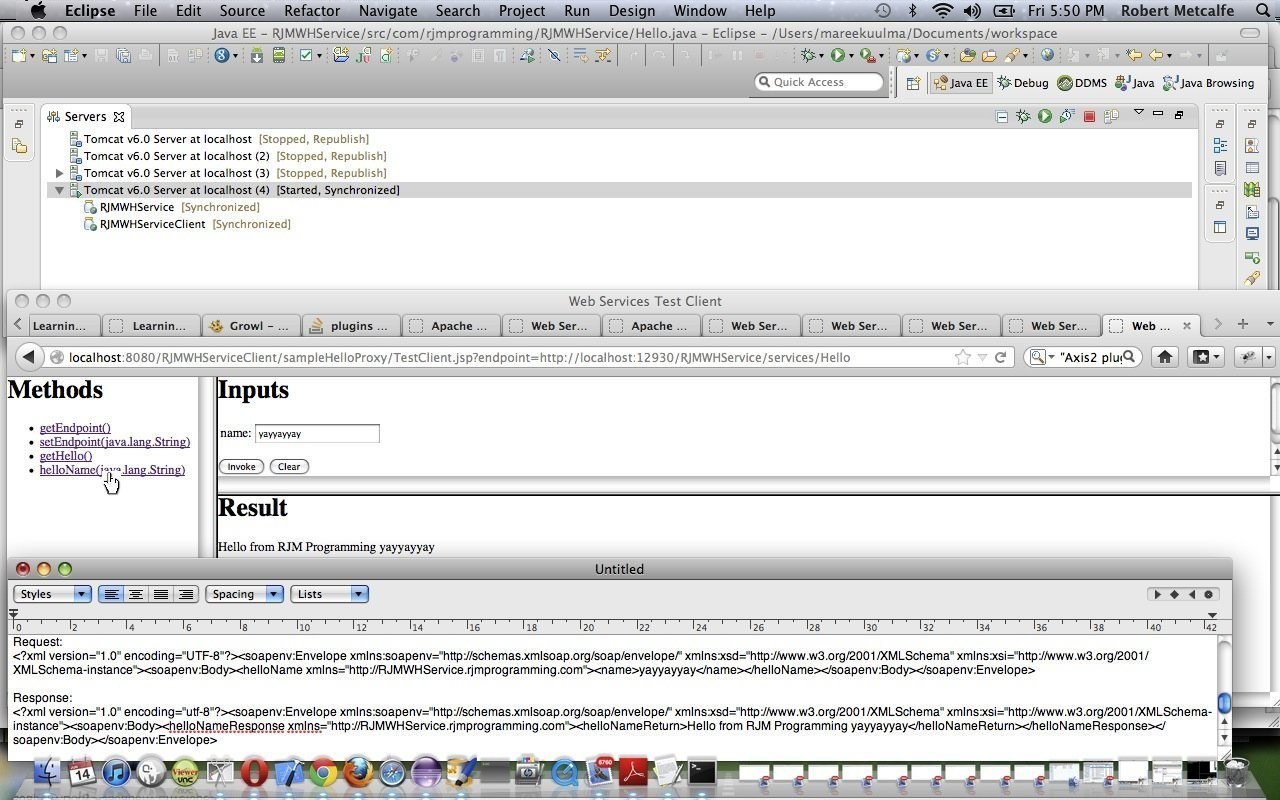The width and height of the screenshot is (1280, 800).
Task: Click the New wizard icon in Eclipse toolbar
Action: [18, 56]
